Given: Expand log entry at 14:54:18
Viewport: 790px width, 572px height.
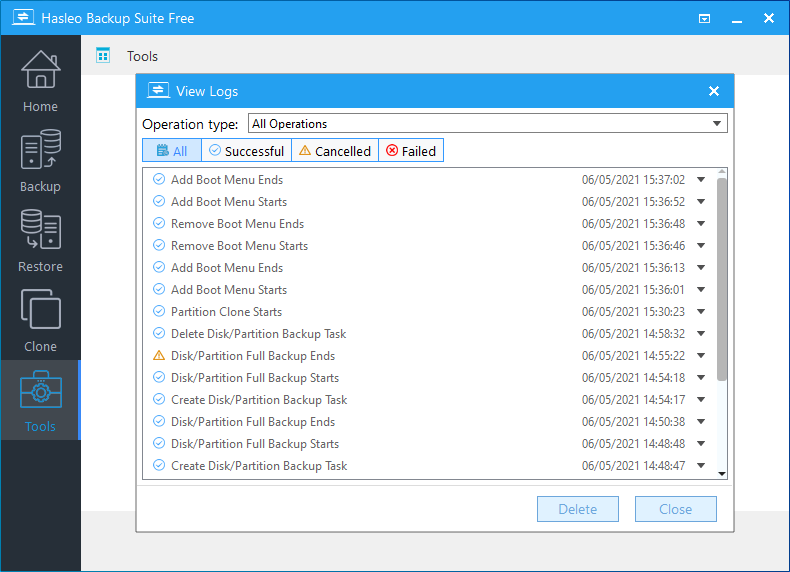Looking at the screenshot, I should point(701,377).
